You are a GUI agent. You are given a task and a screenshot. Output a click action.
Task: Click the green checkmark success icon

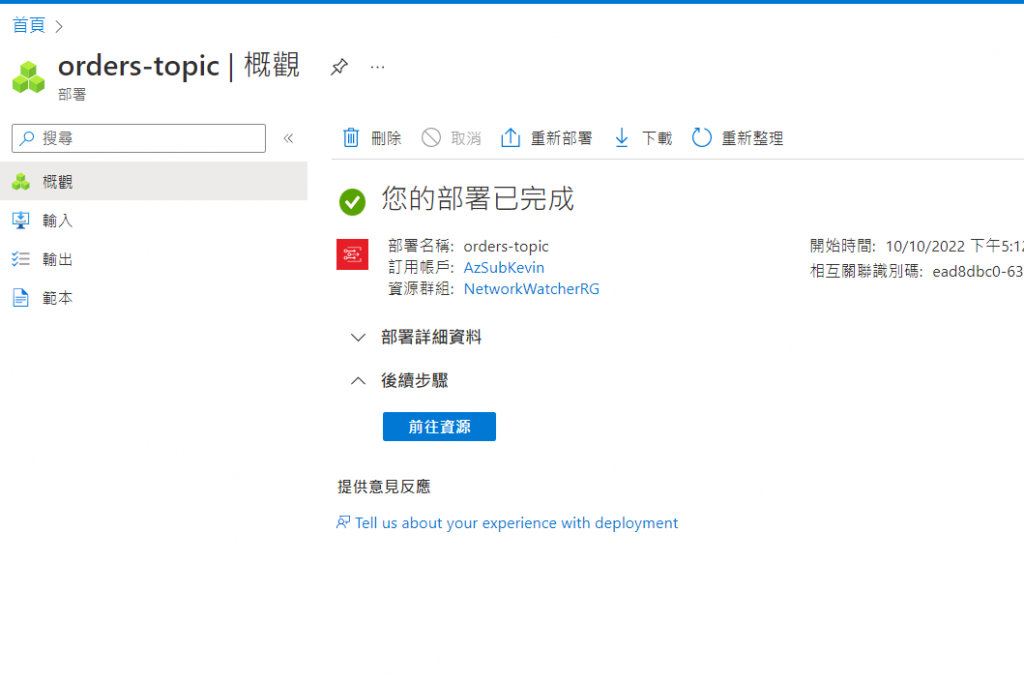tap(353, 202)
